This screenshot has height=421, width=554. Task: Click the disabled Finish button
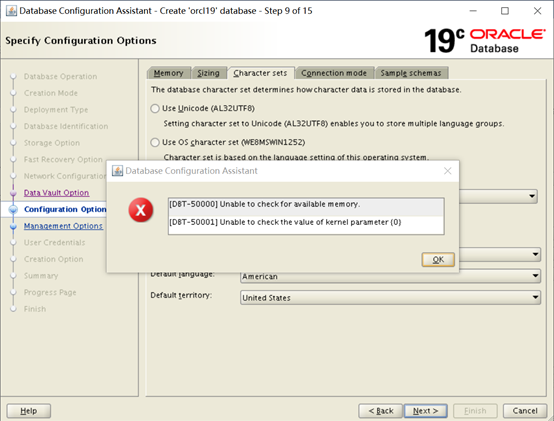click(475, 411)
